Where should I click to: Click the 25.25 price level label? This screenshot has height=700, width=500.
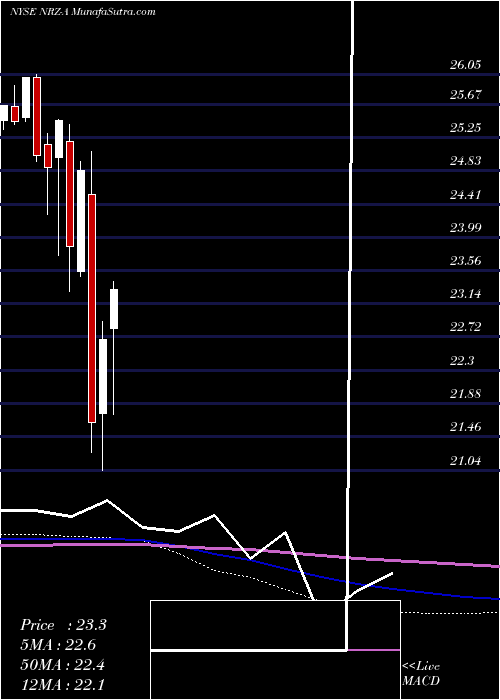click(x=465, y=128)
